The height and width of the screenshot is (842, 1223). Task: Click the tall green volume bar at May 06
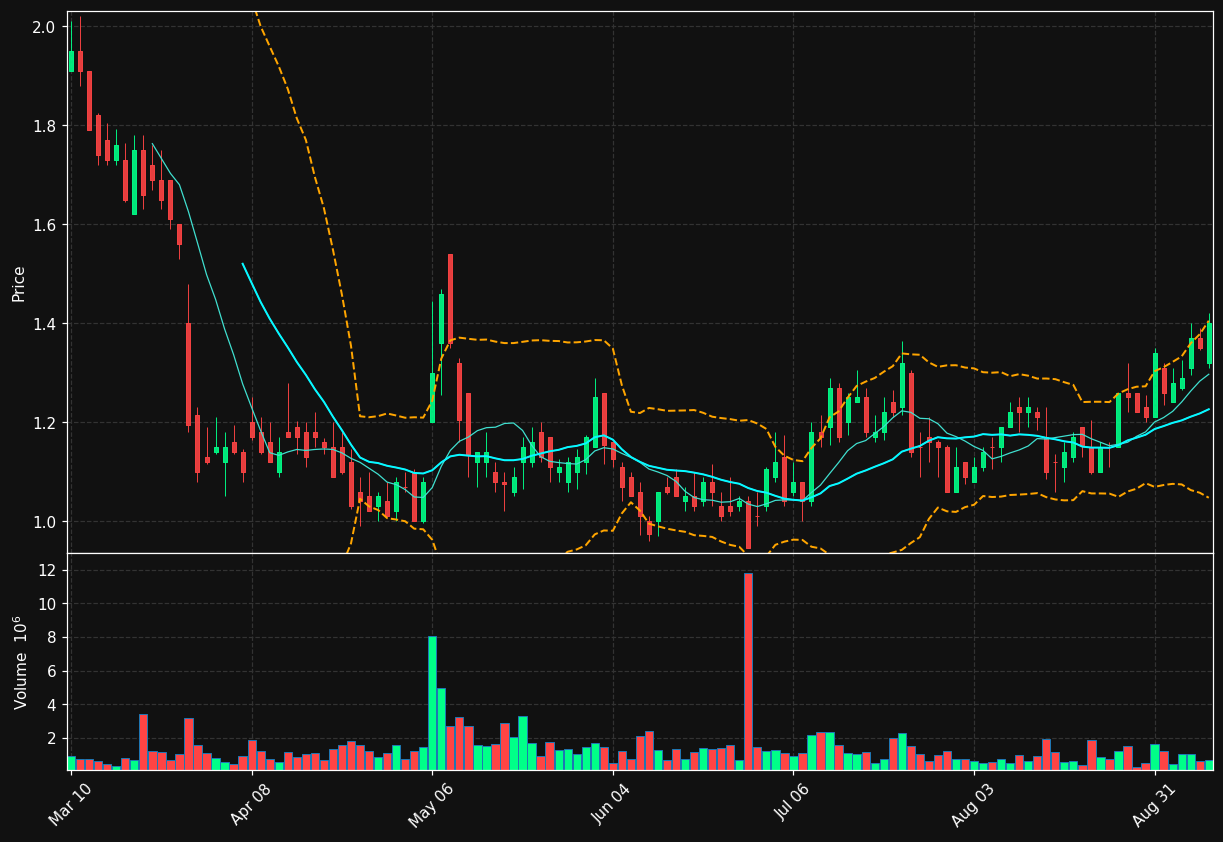click(x=432, y=703)
